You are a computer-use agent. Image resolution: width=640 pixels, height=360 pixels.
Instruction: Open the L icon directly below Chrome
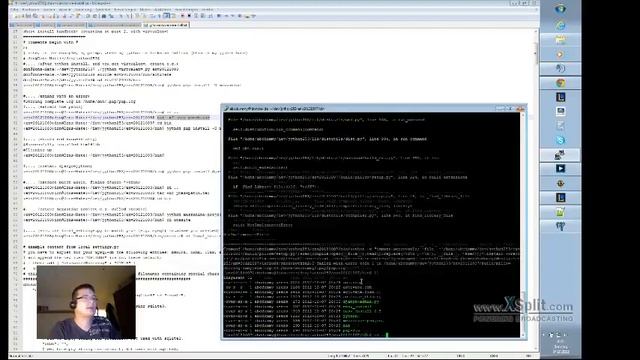[x=560, y=97]
